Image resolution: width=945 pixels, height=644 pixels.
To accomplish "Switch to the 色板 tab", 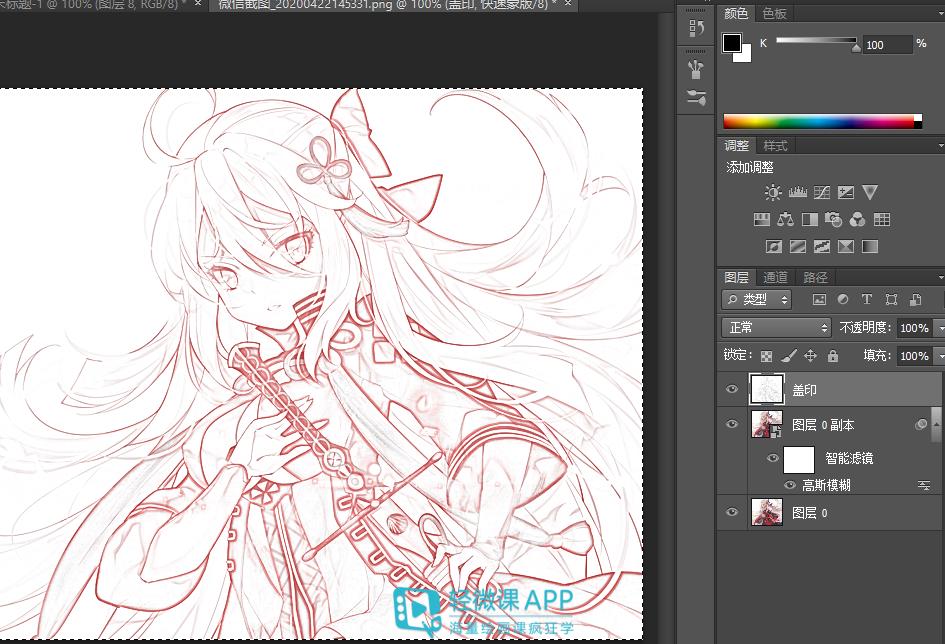I will (774, 14).
